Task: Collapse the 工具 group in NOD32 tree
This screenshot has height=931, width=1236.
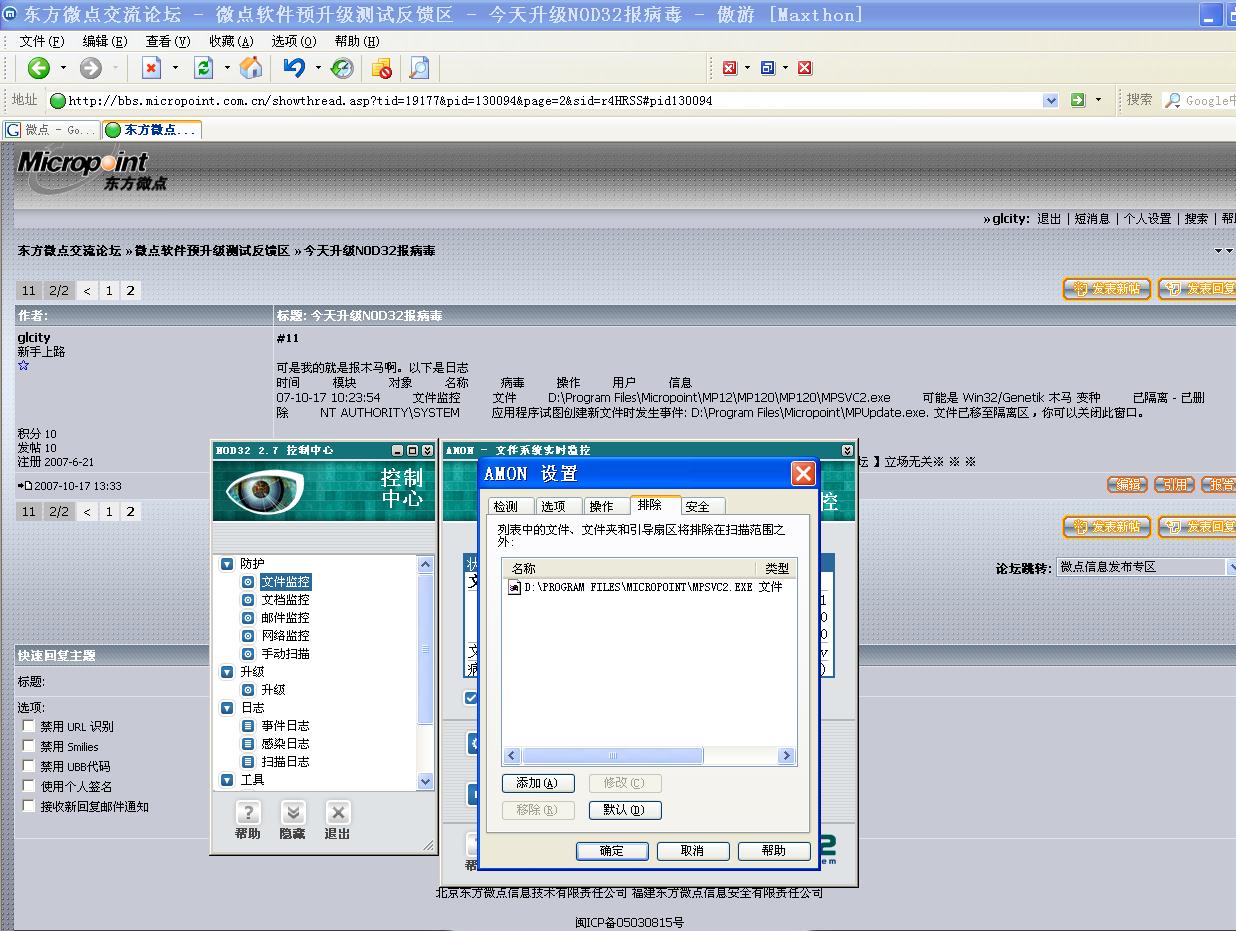Action: coord(227,780)
